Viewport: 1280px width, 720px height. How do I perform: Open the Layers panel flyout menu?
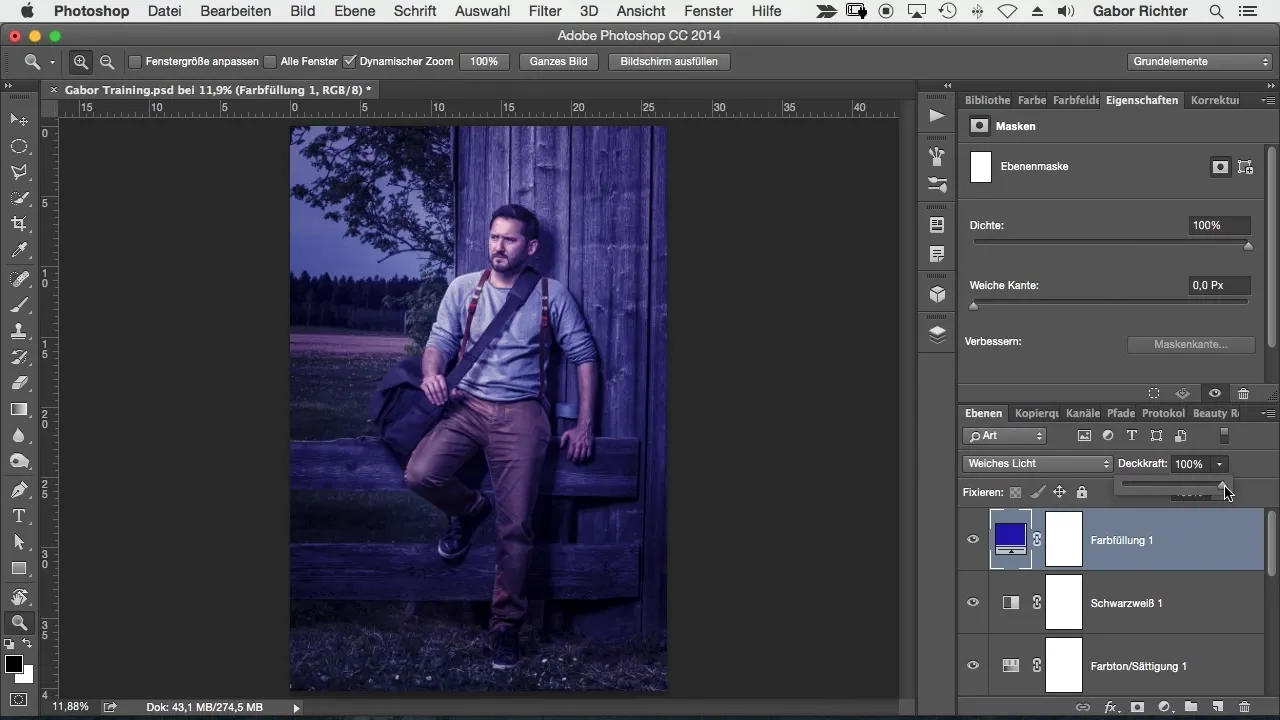click(1268, 413)
